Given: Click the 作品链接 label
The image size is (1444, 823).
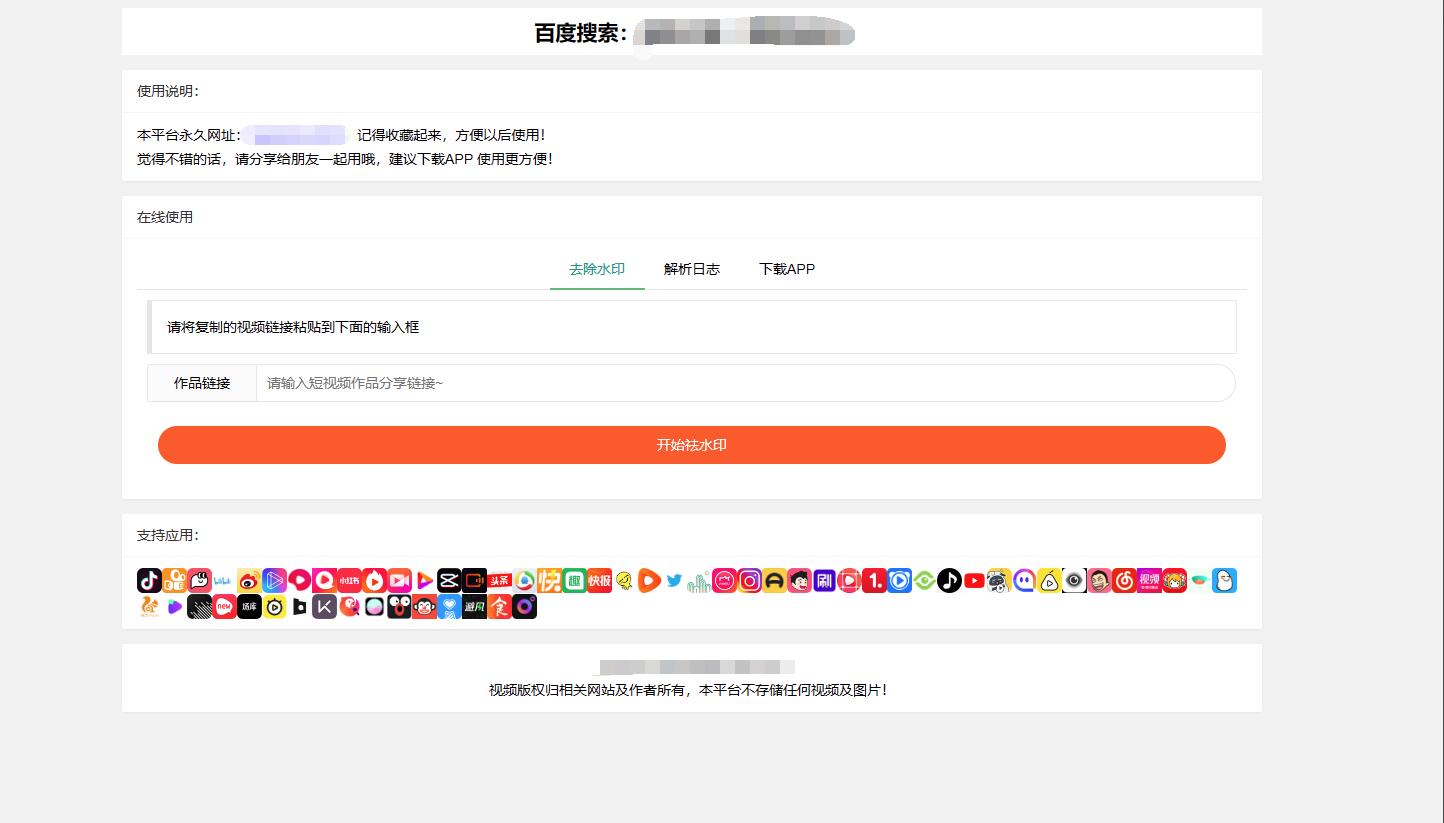Looking at the screenshot, I should [202, 383].
